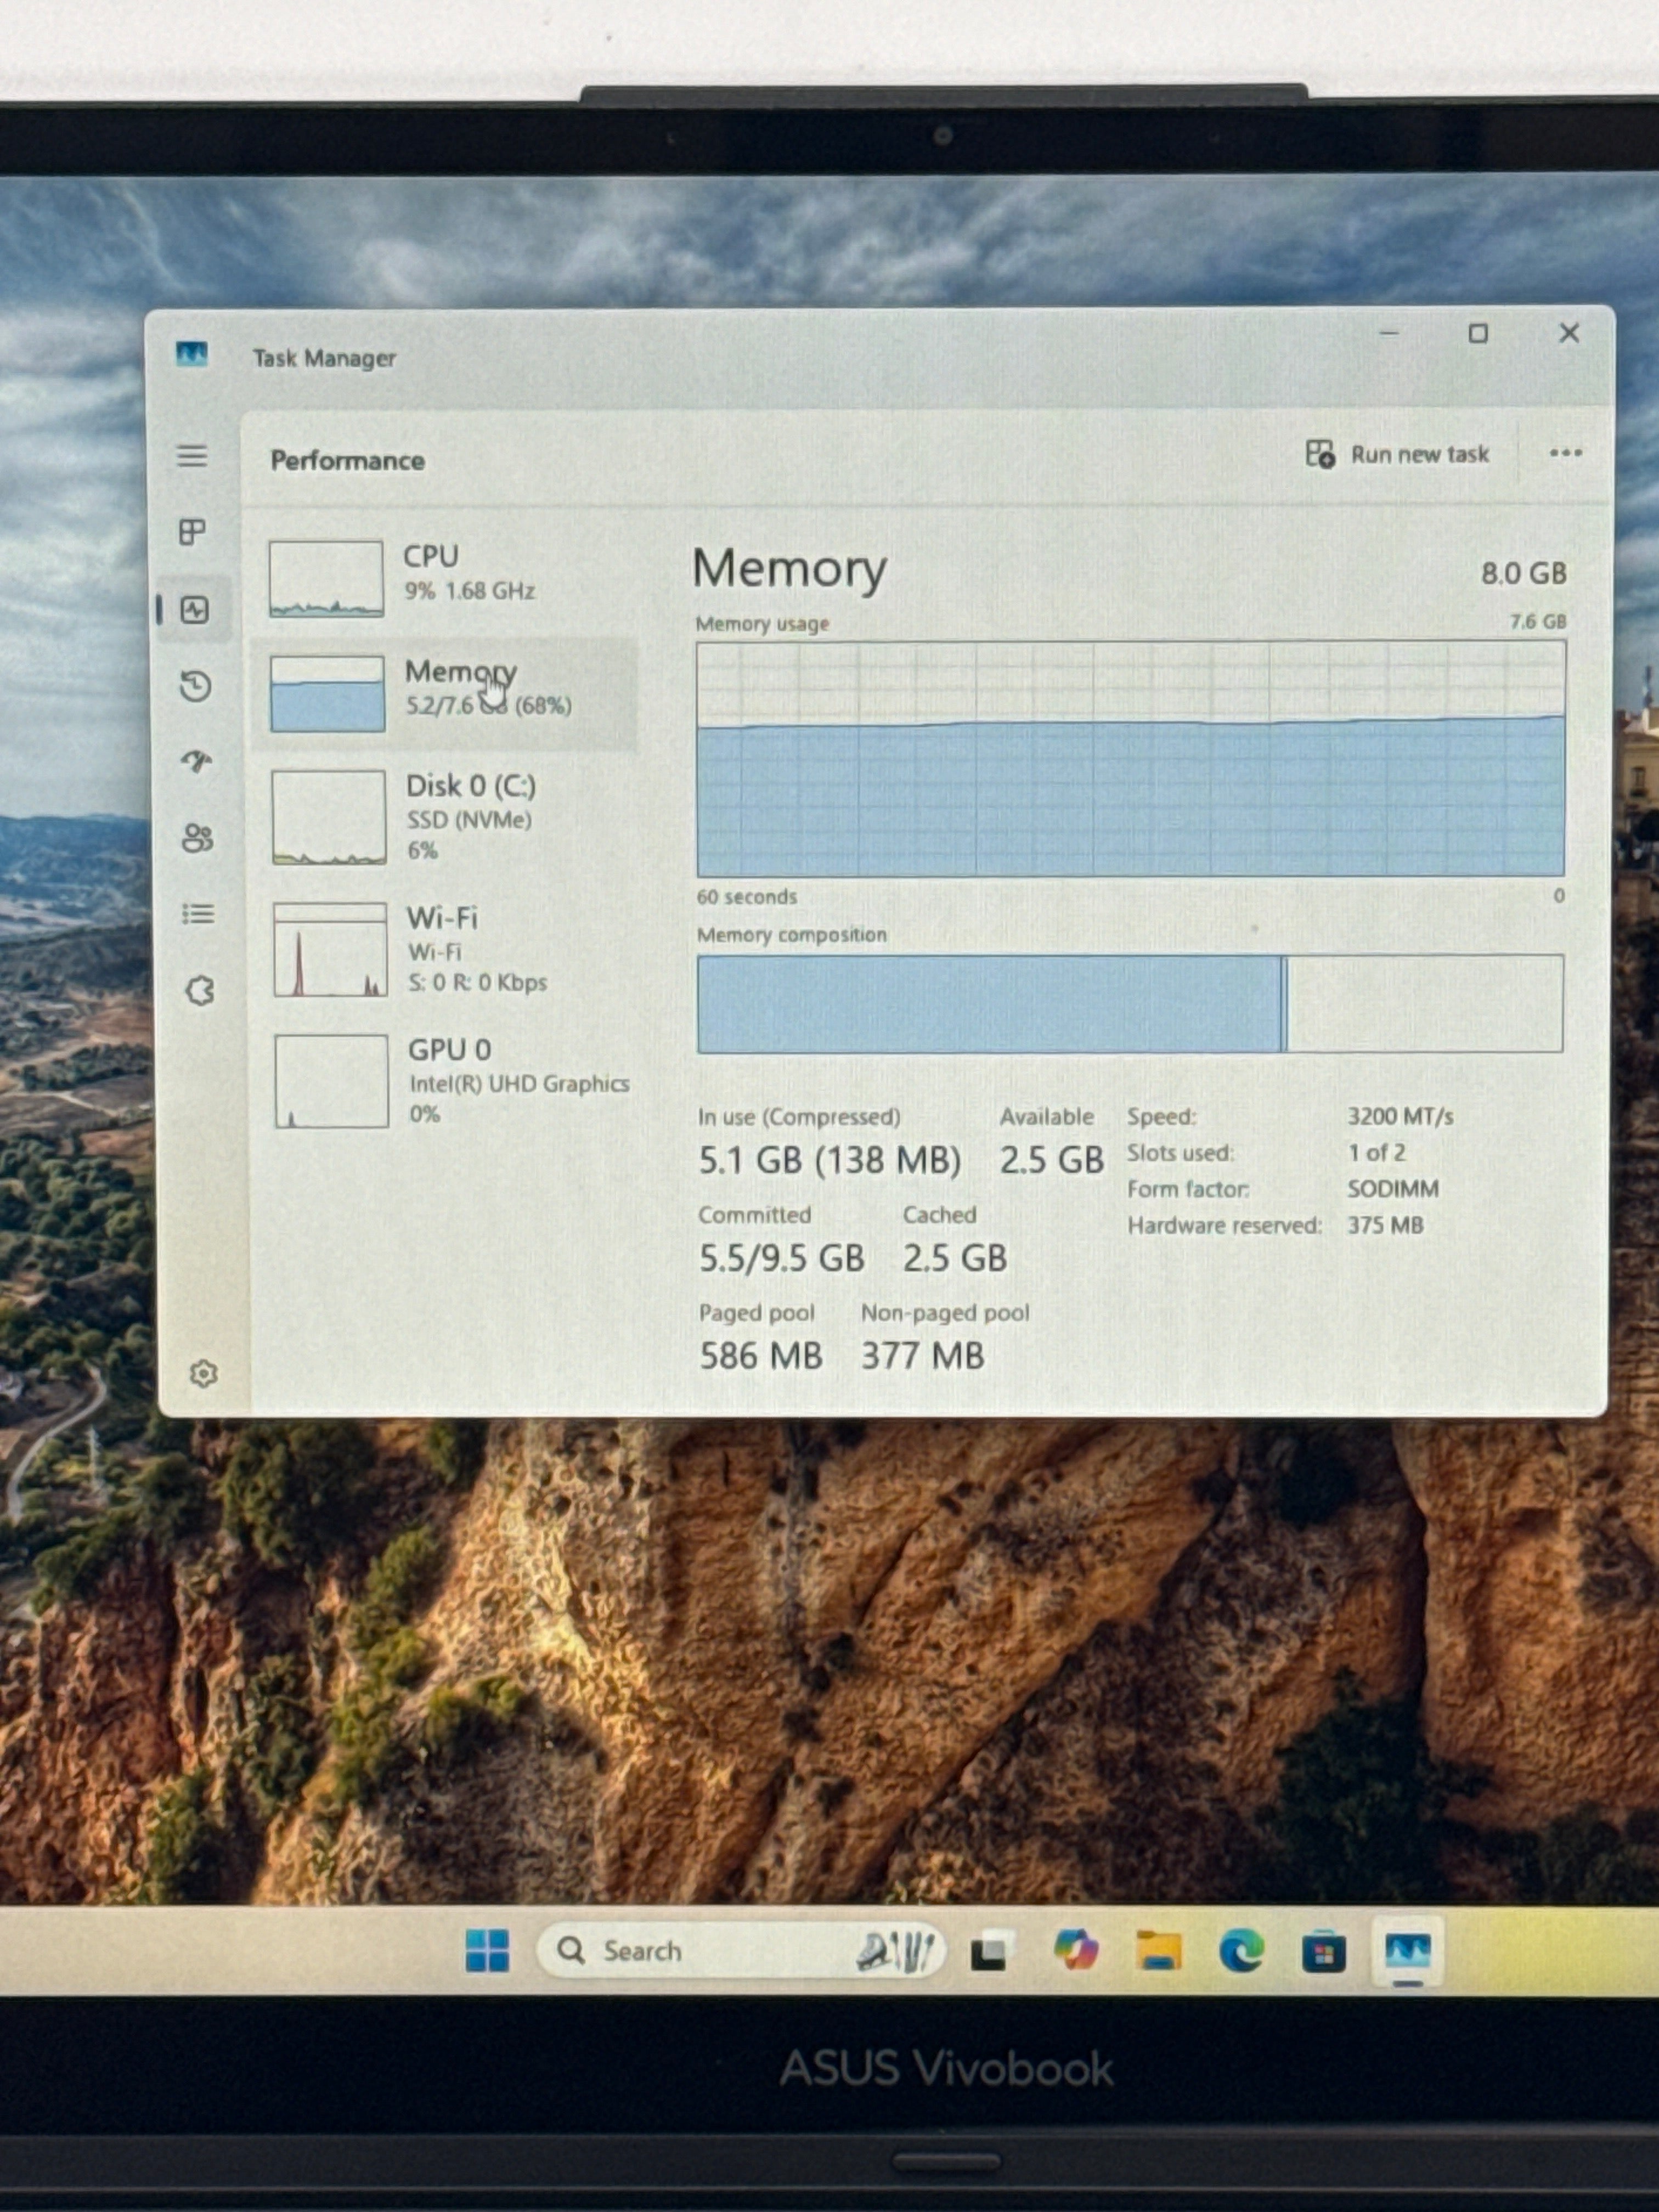This screenshot has height=2212, width=1659.
Task: Maximize the Task Manager window
Action: tap(1478, 333)
